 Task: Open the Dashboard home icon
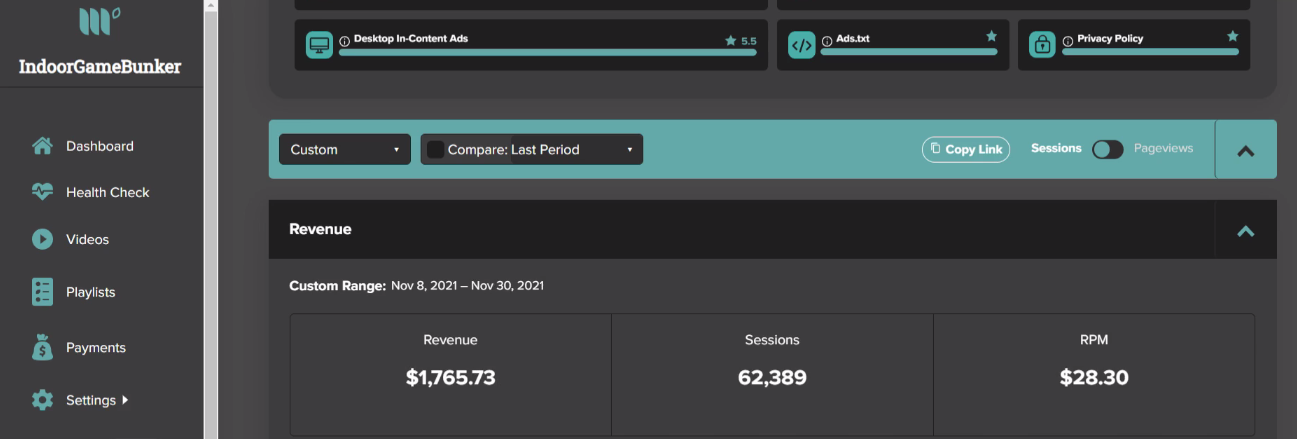[x=42, y=146]
